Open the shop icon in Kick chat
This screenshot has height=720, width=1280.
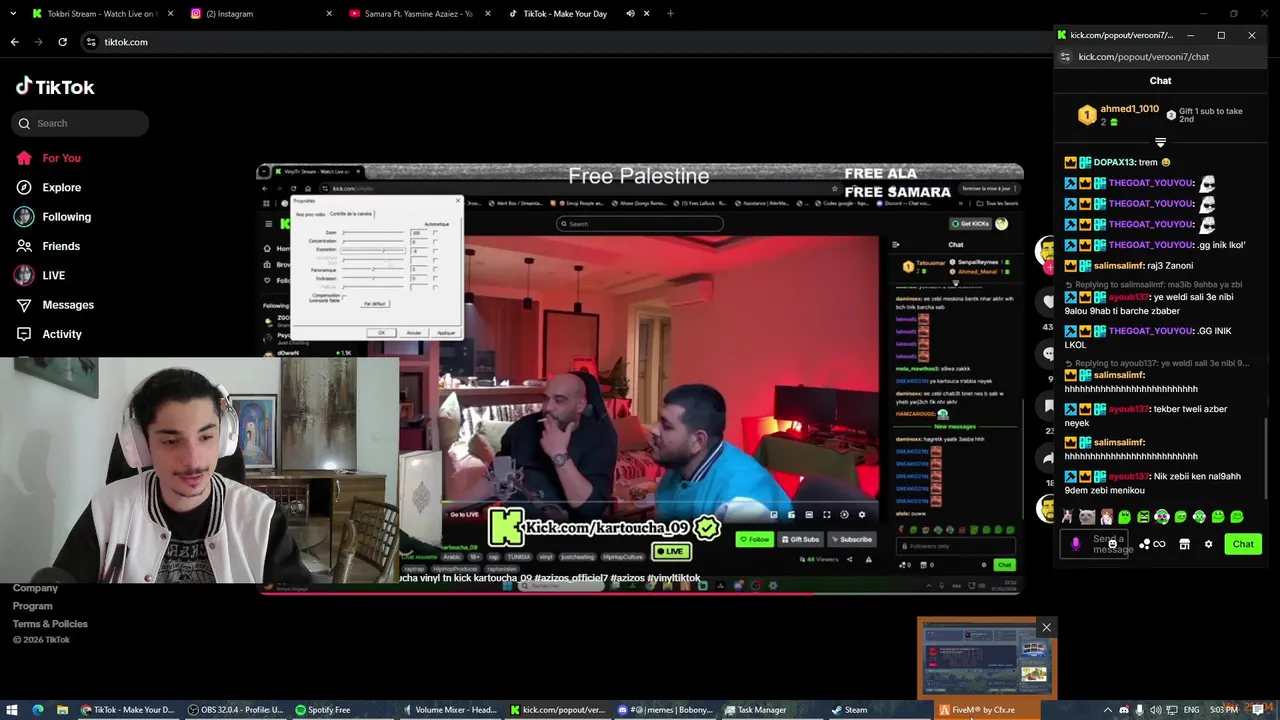coord(1184,544)
